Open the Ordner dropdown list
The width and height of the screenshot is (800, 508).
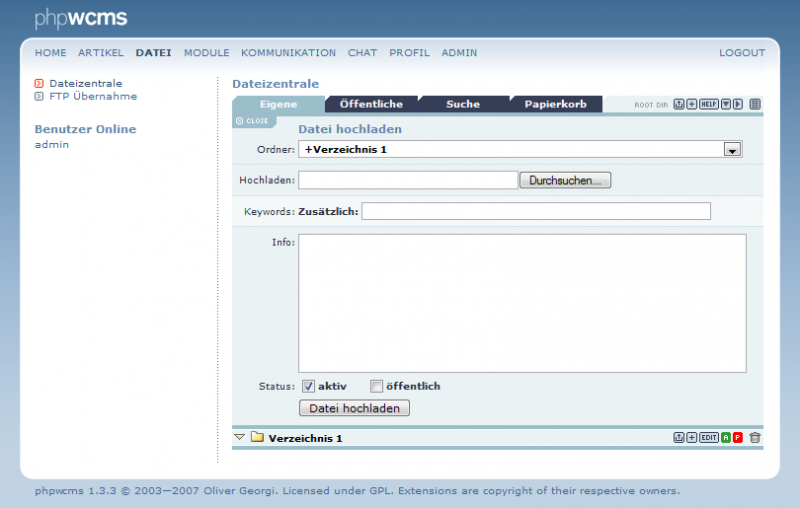click(732, 149)
